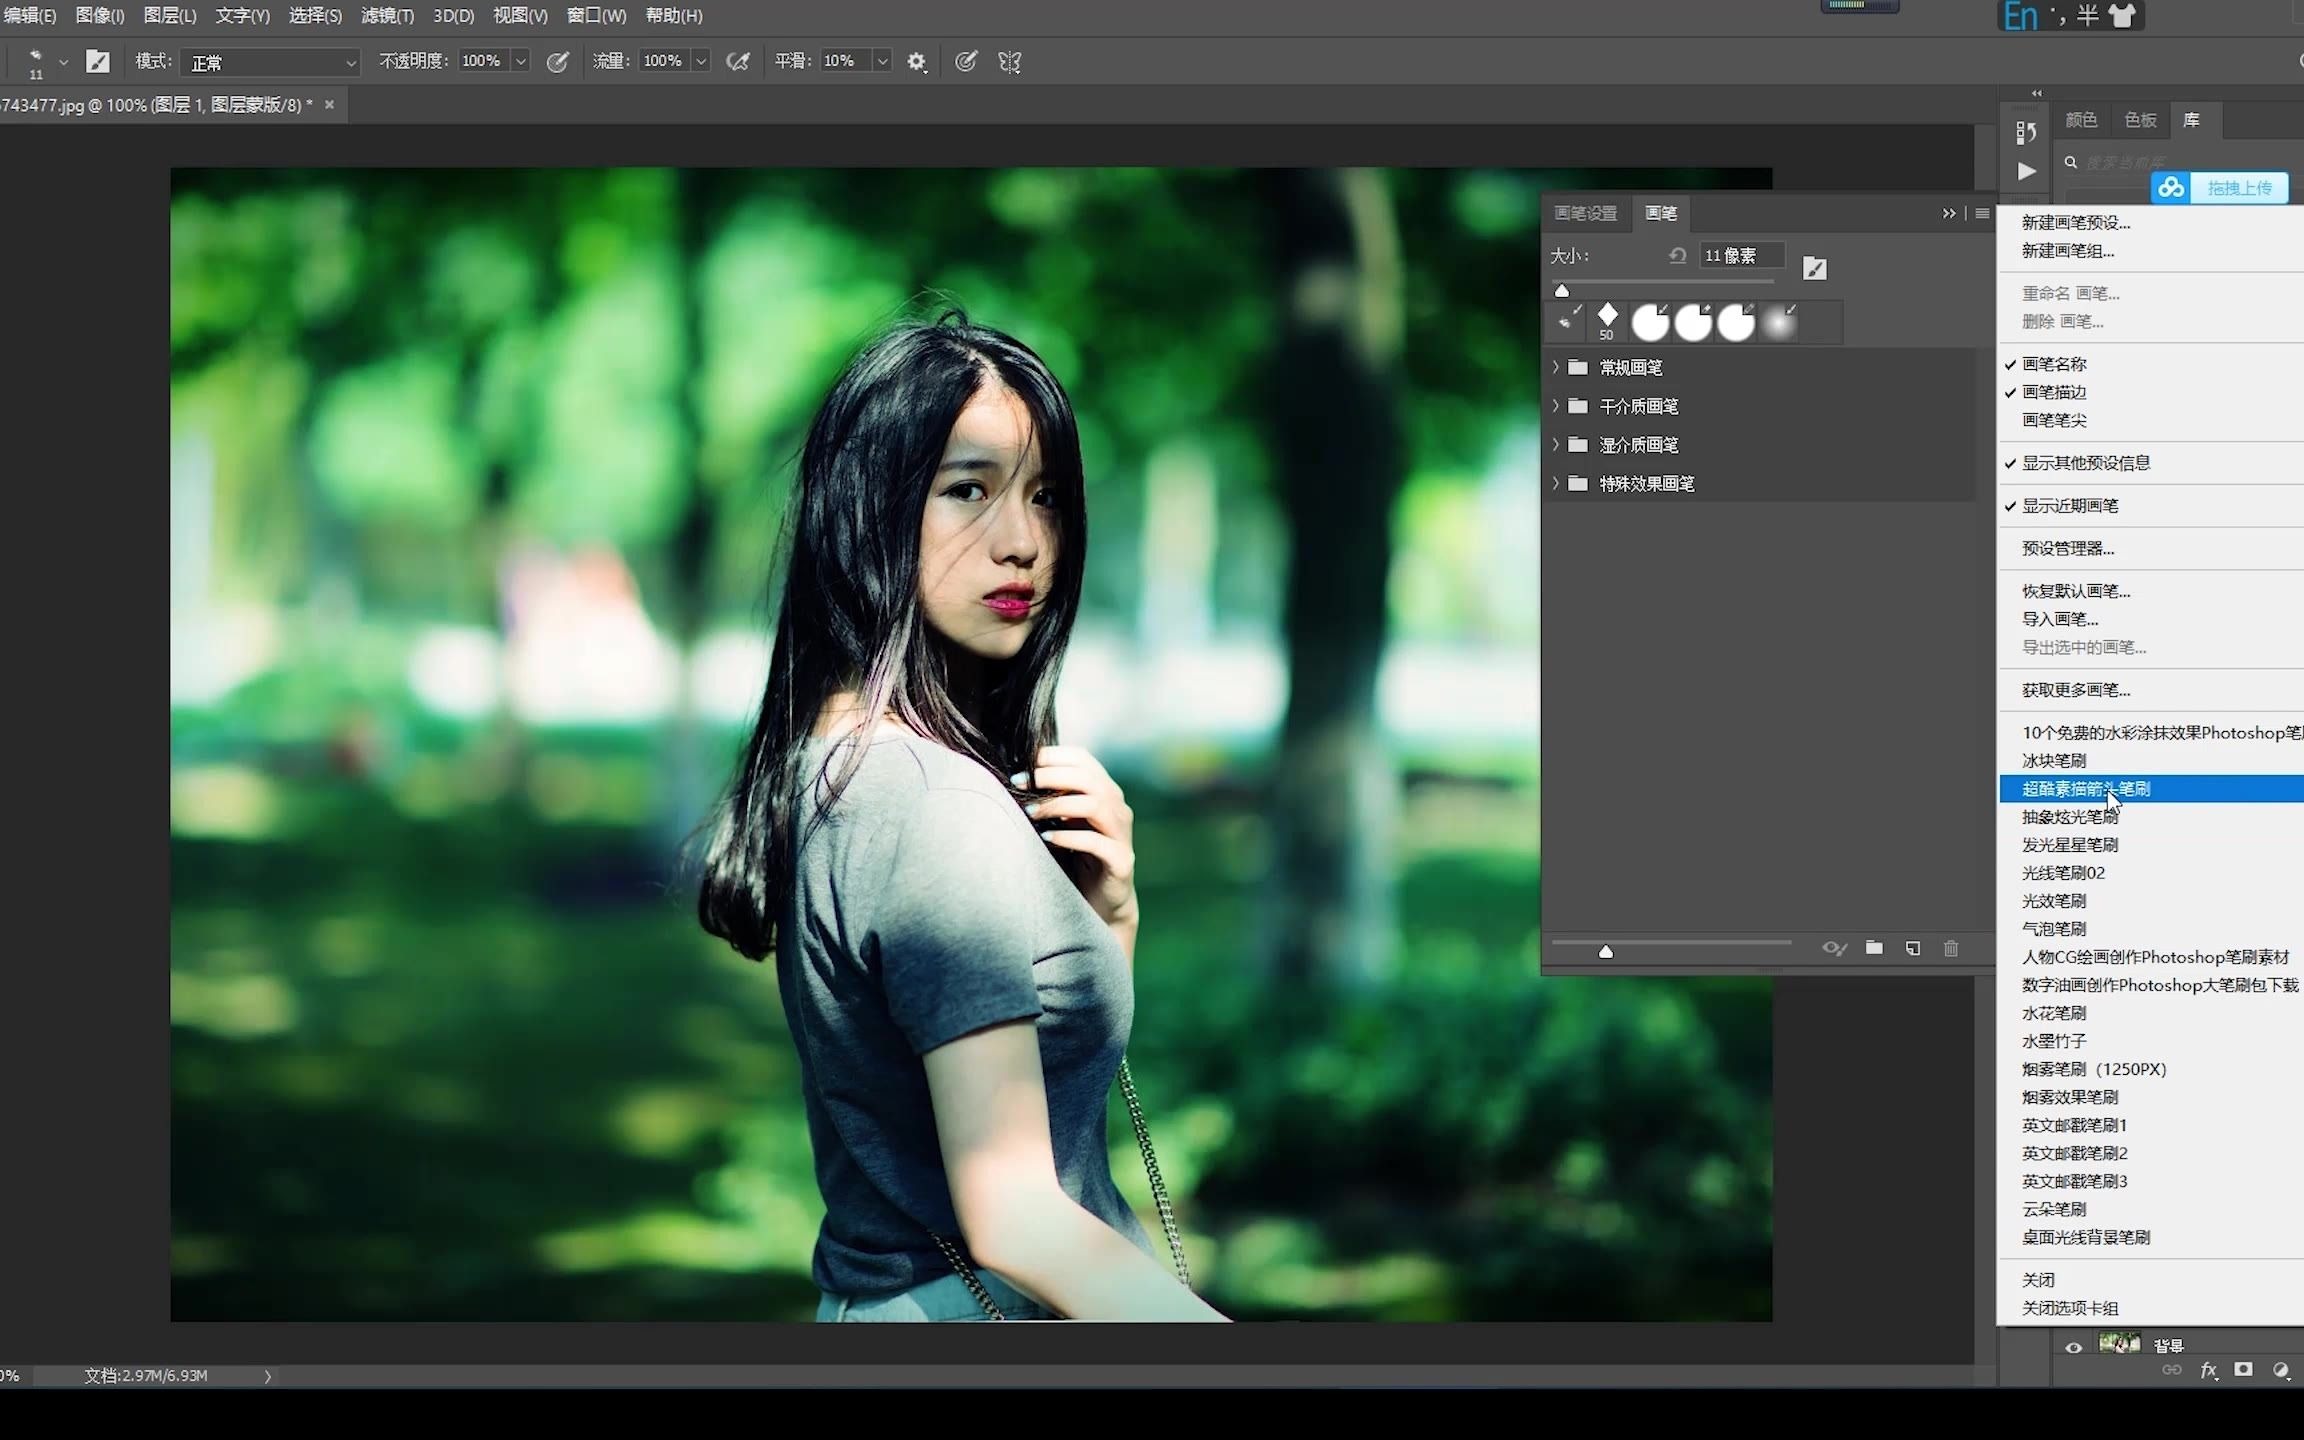This screenshot has width=2304, height=1440.
Task: Click the pressure-for-opacity icon beside 不透明度
Action: coord(558,62)
